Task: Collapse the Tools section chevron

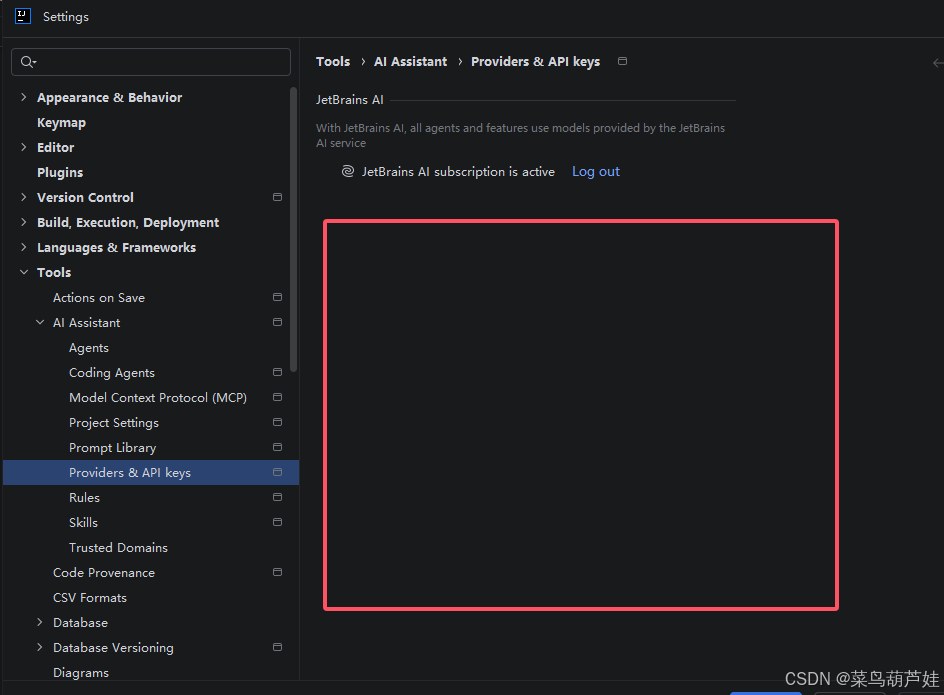Action: (x=23, y=272)
